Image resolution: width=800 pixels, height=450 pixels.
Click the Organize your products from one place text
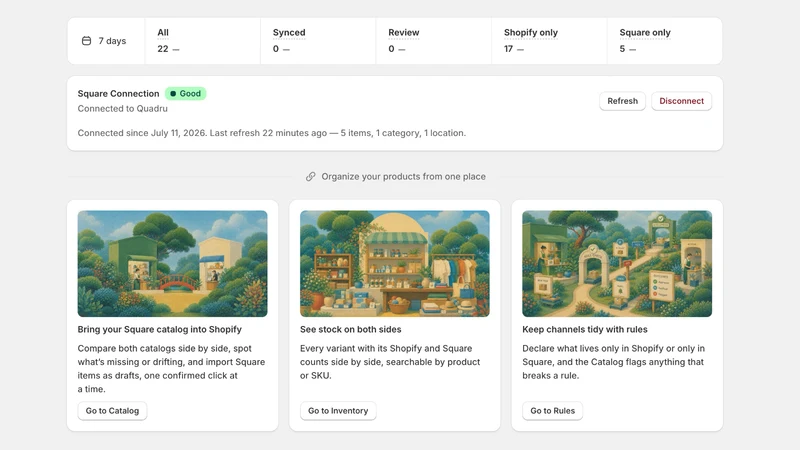click(403, 177)
